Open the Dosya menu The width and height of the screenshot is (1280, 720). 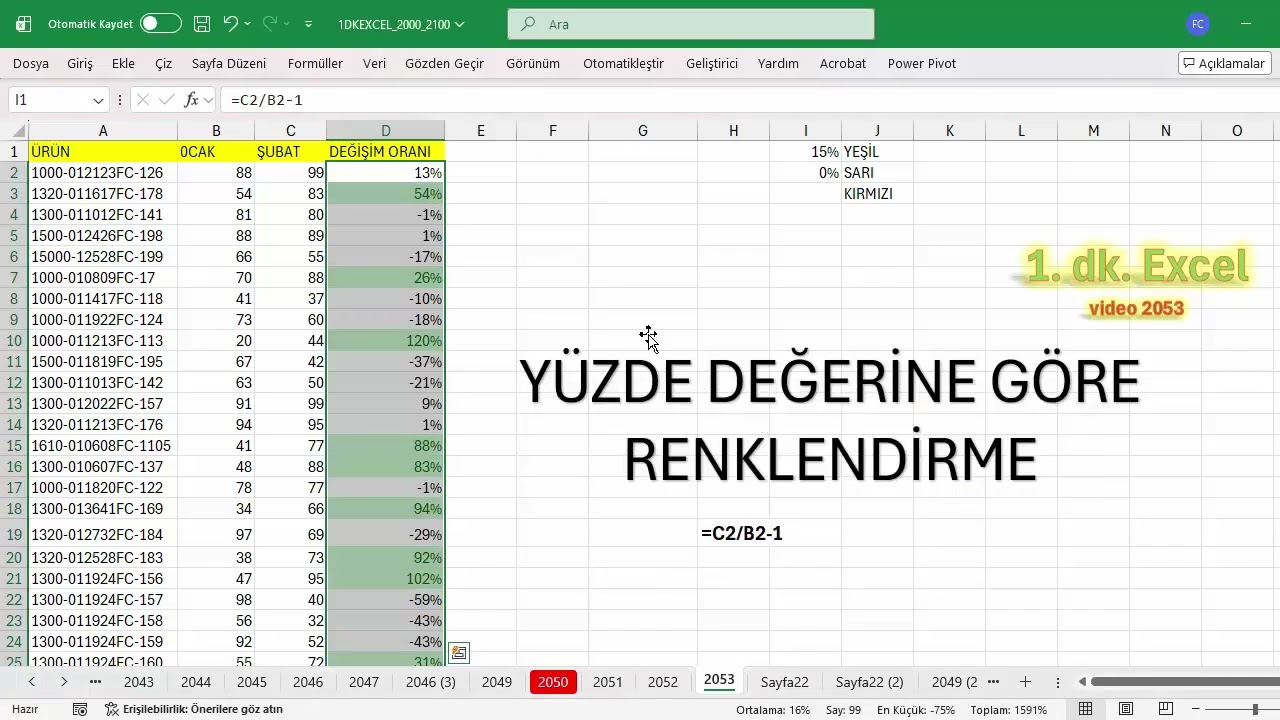click(31, 63)
